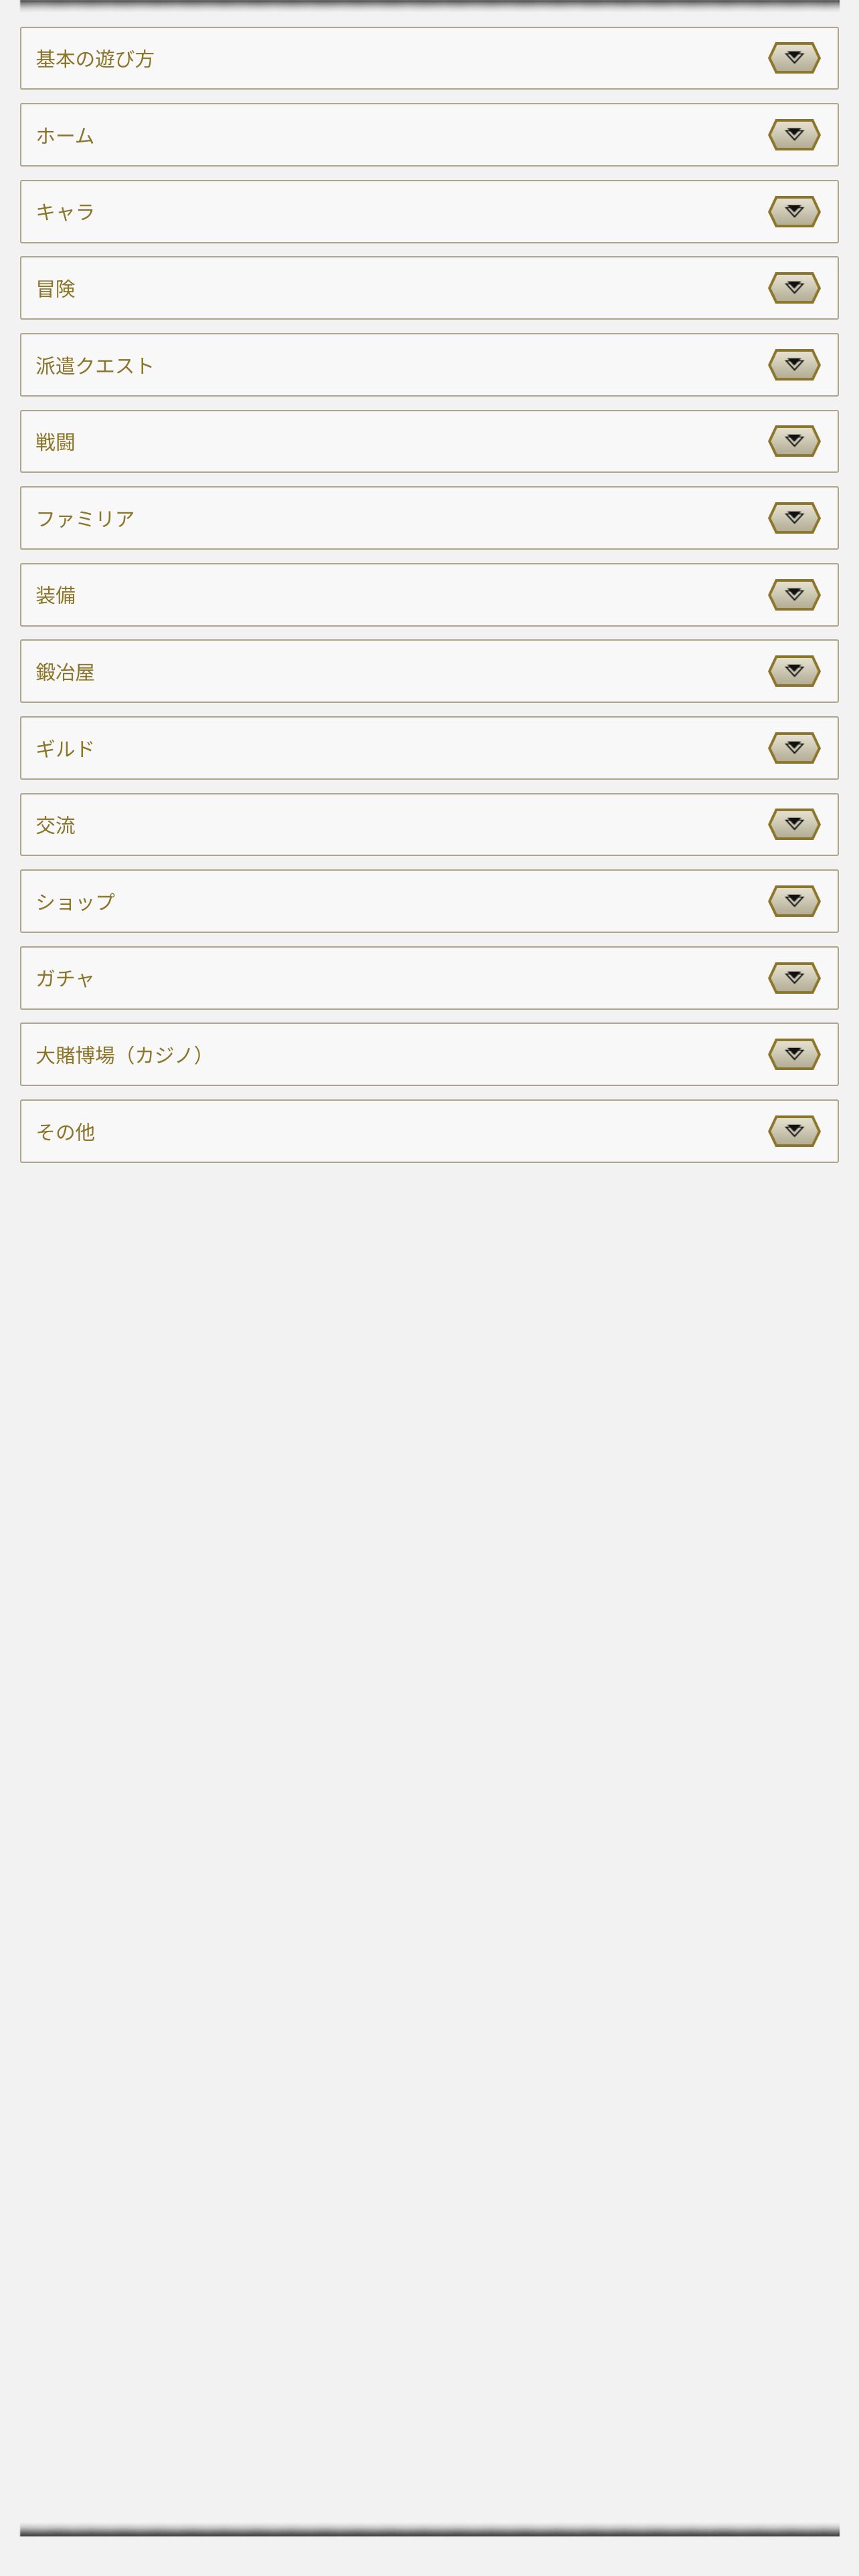Expand the ギルド dropdown arrow
The height and width of the screenshot is (2576, 859).
point(794,748)
